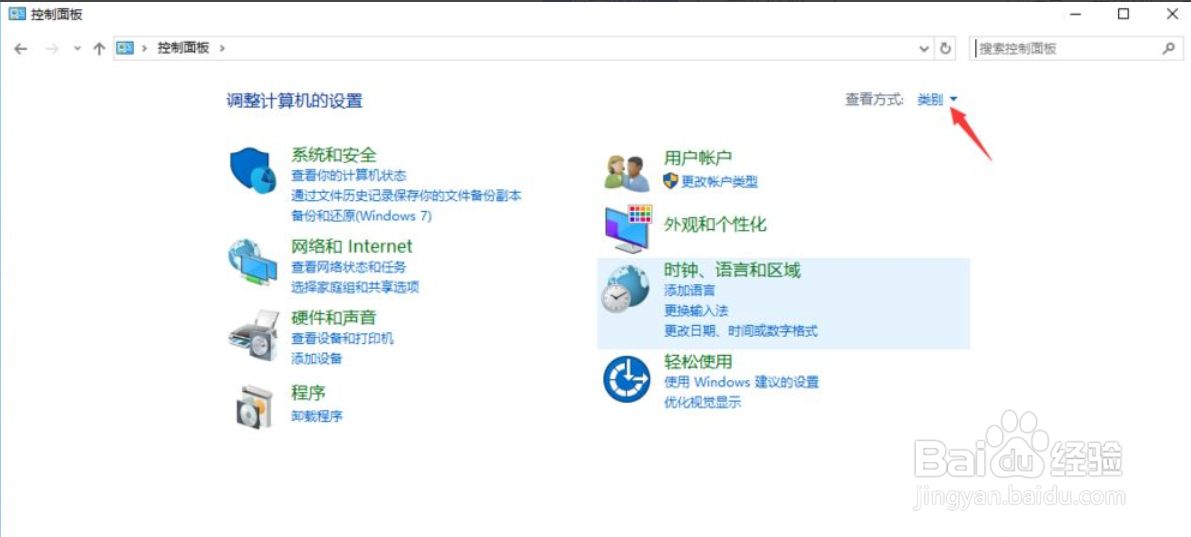Open the 外观和个性化 monitor icon
Screen dimensions: 1191x537
(x=628, y=228)
